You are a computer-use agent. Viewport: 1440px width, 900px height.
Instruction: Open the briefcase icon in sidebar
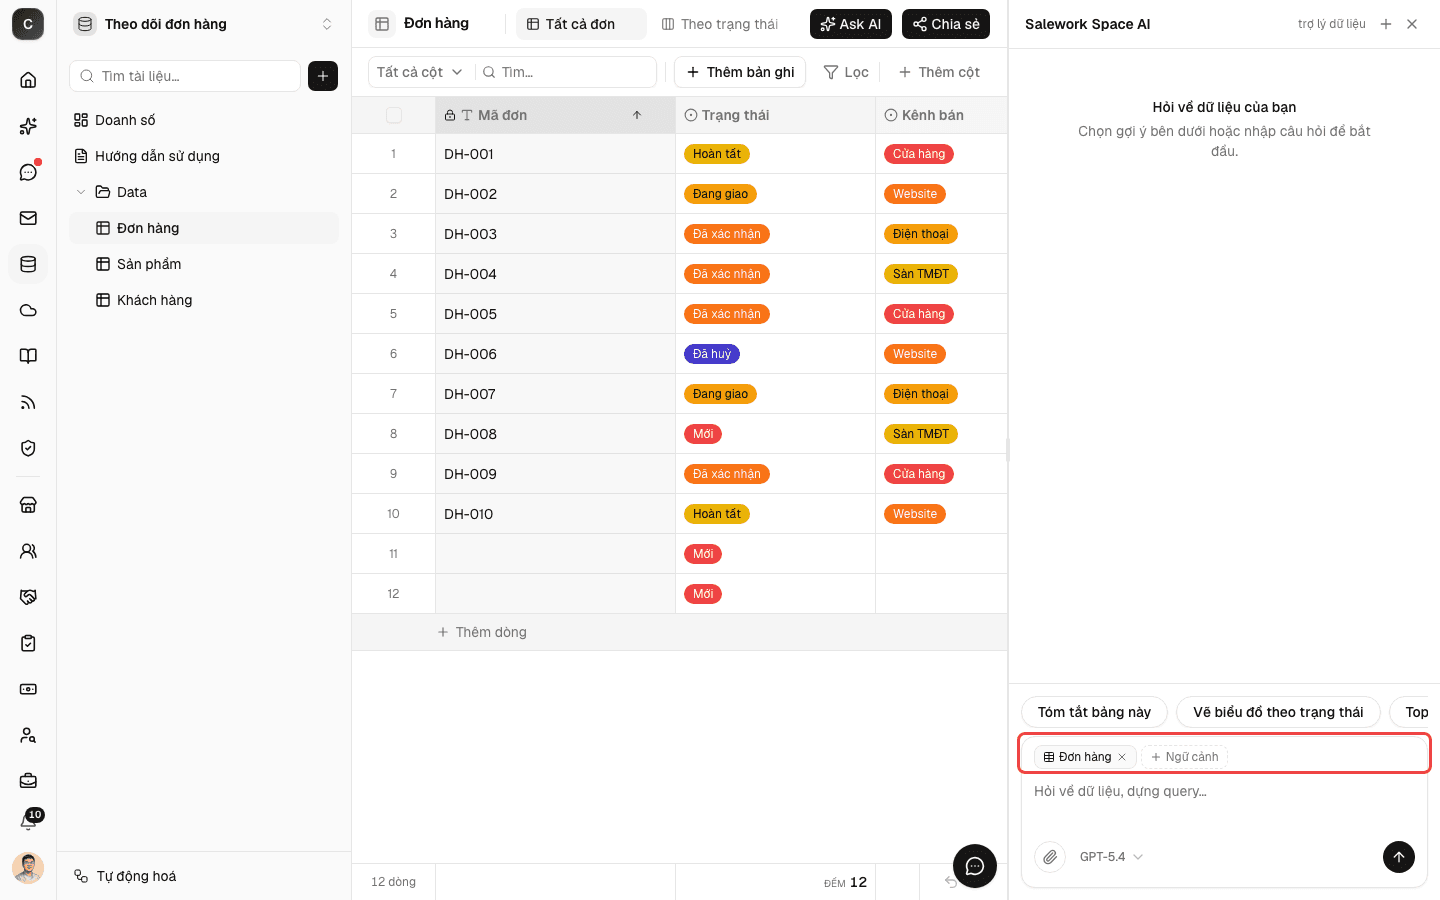(x=28, y=780)
